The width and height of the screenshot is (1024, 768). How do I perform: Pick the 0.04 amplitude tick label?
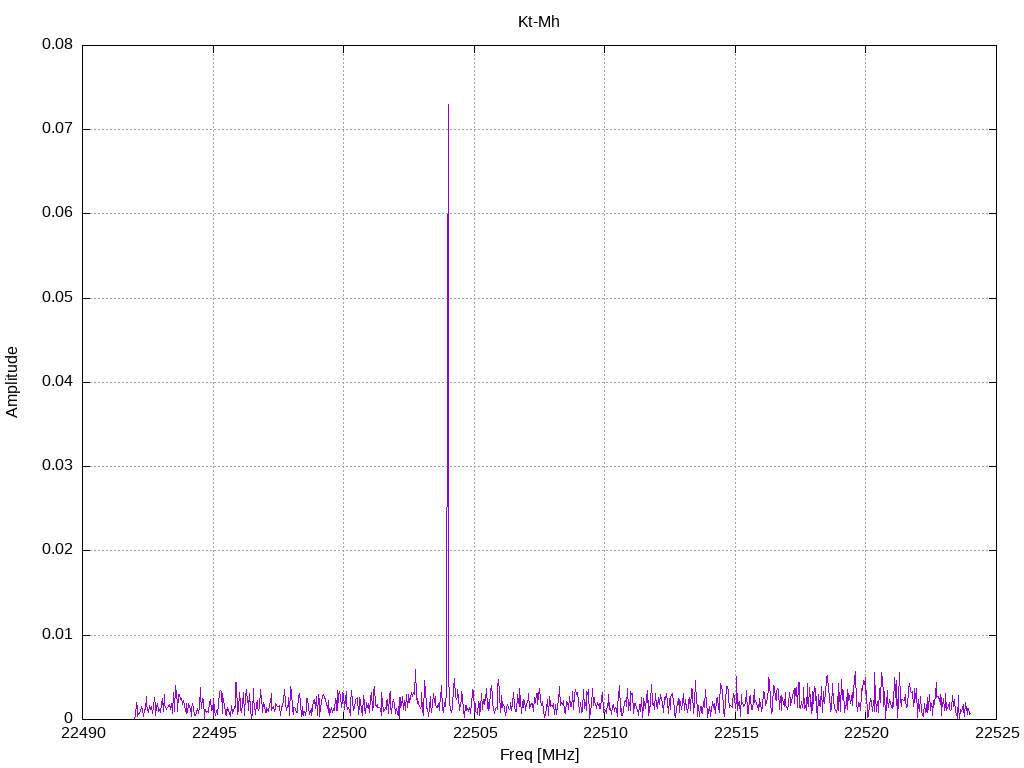click(57, 382)
